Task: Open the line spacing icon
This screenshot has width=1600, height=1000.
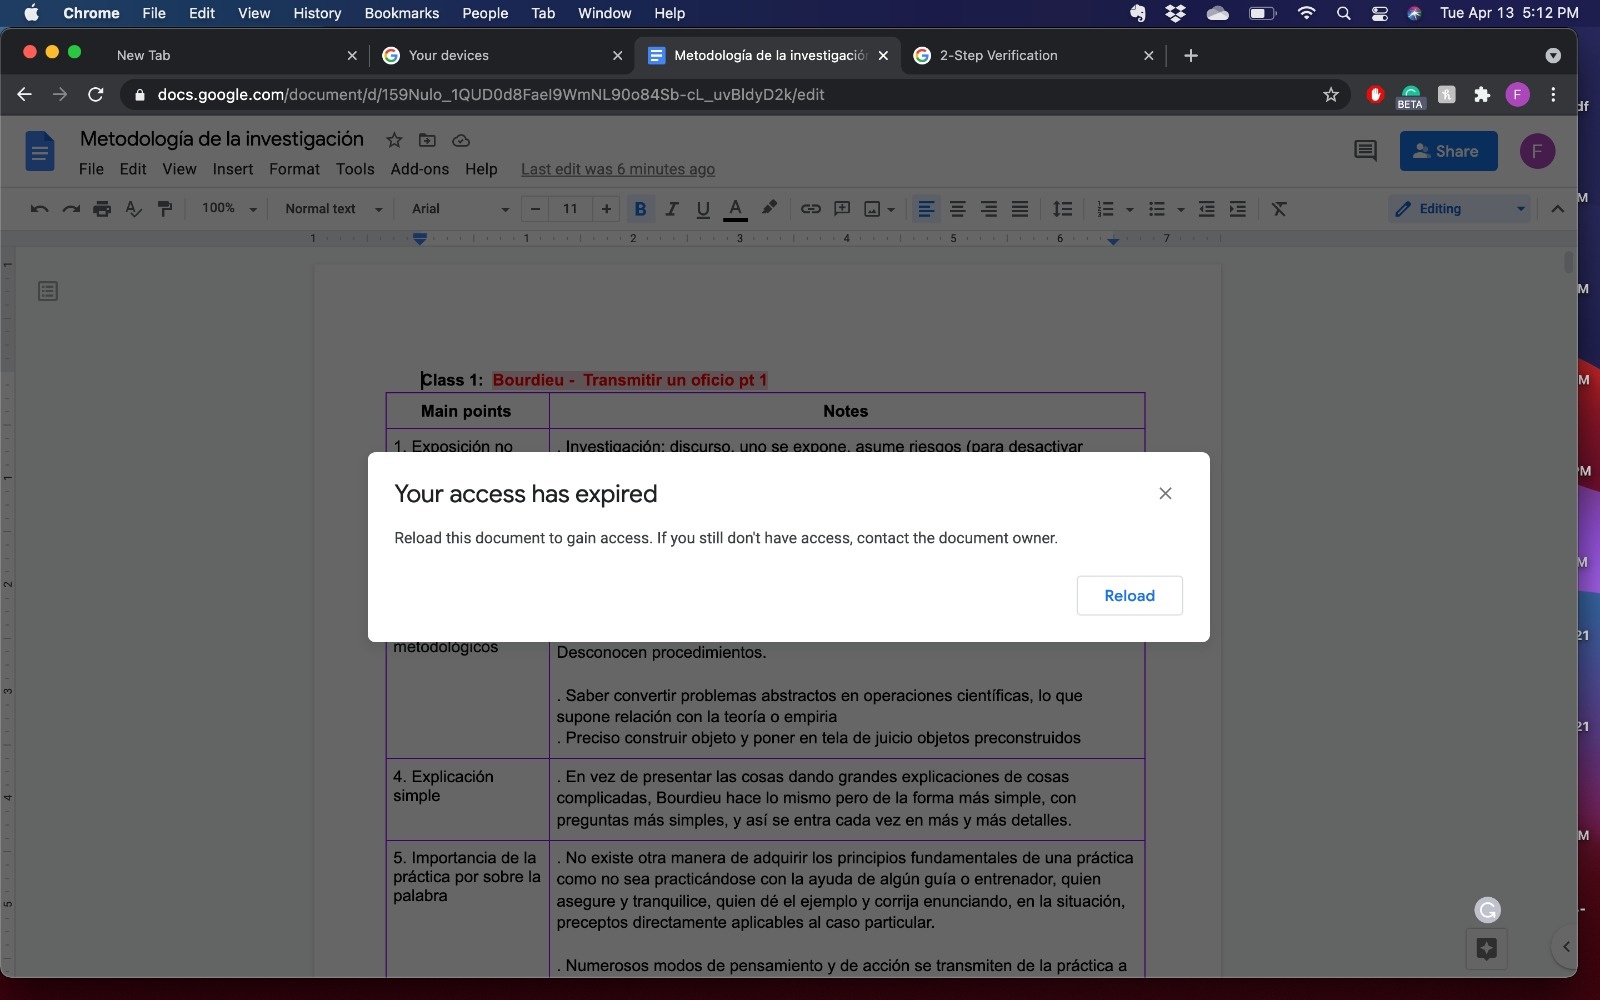Action: (1062, 209)
